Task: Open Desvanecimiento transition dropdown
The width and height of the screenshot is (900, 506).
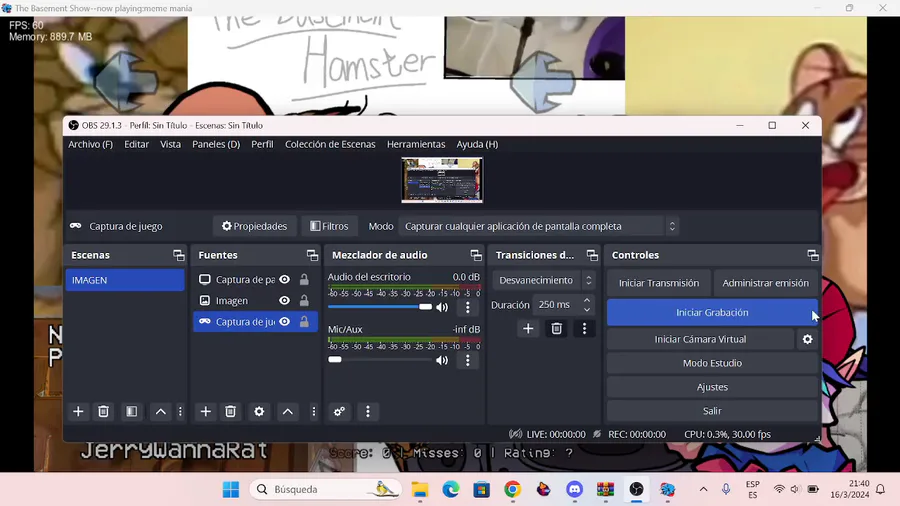Action: [x=544, y=280]
